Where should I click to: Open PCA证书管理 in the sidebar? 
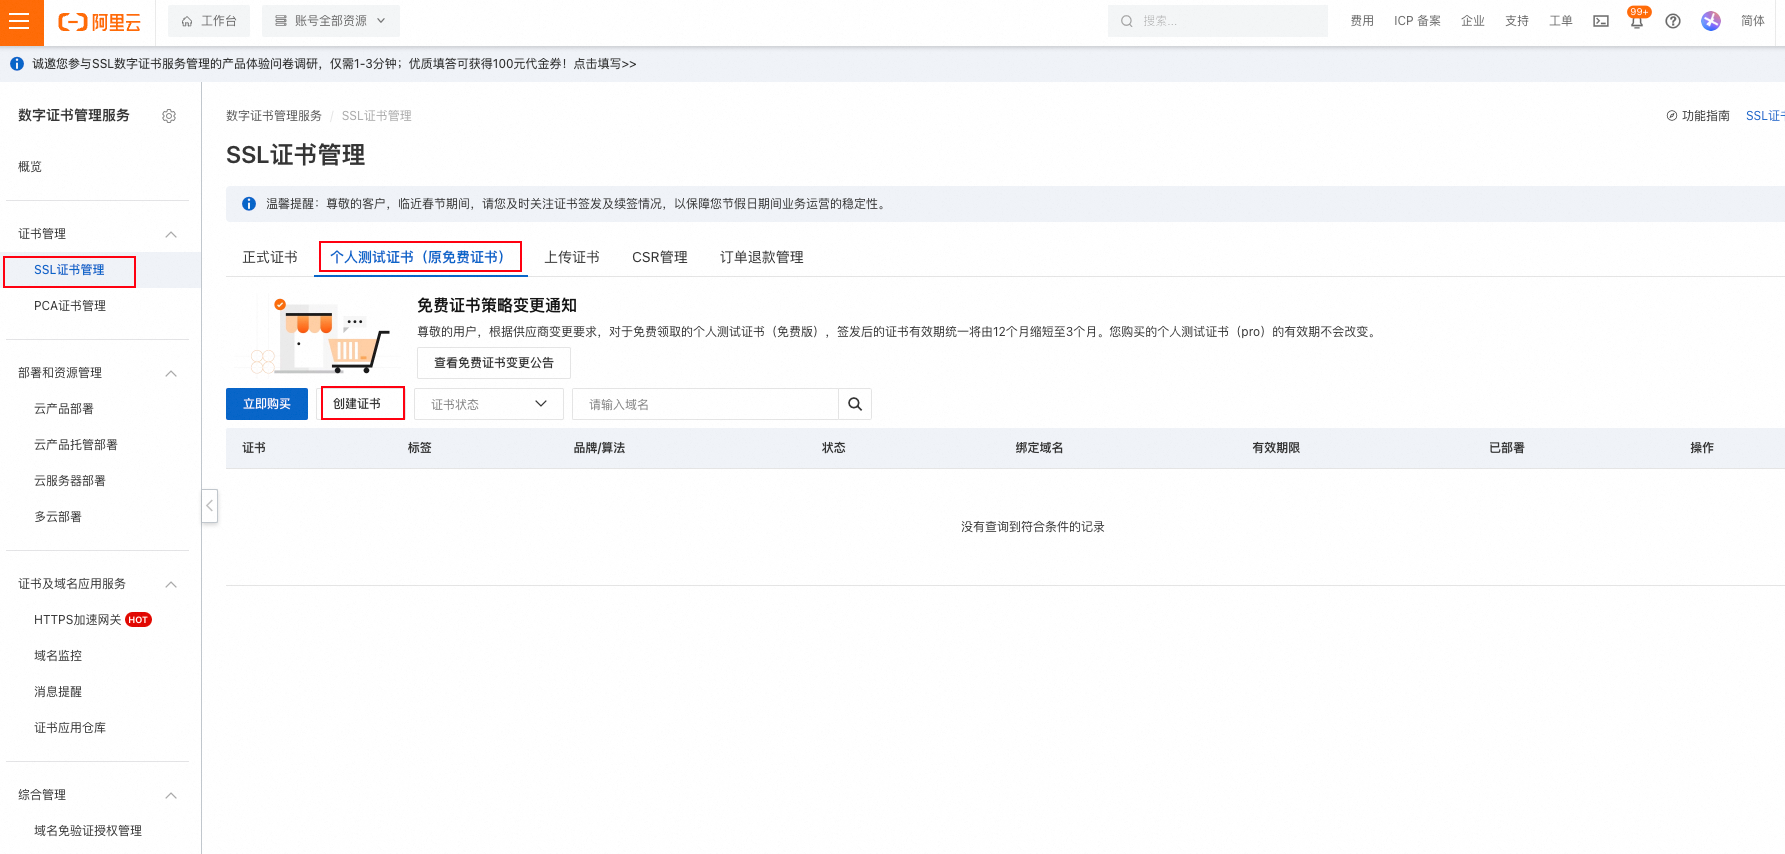pyautogui.click(x=70, y=306)
